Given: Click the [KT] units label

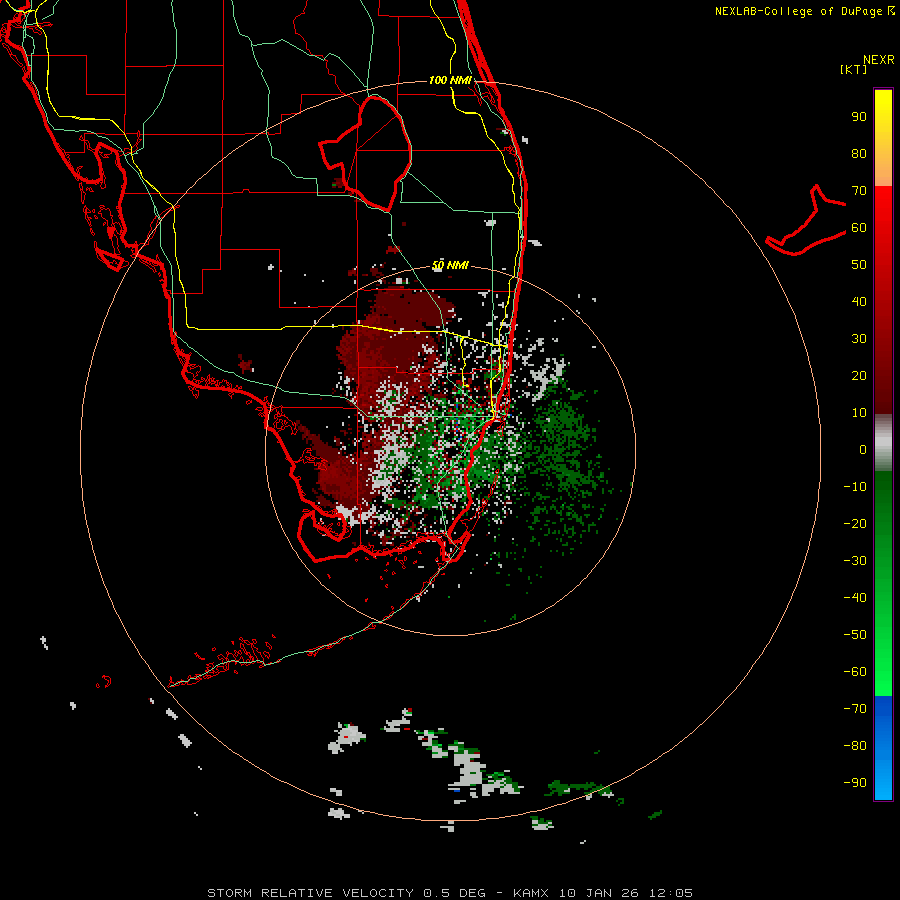Looking at the screenshot, I should point(854,69).
